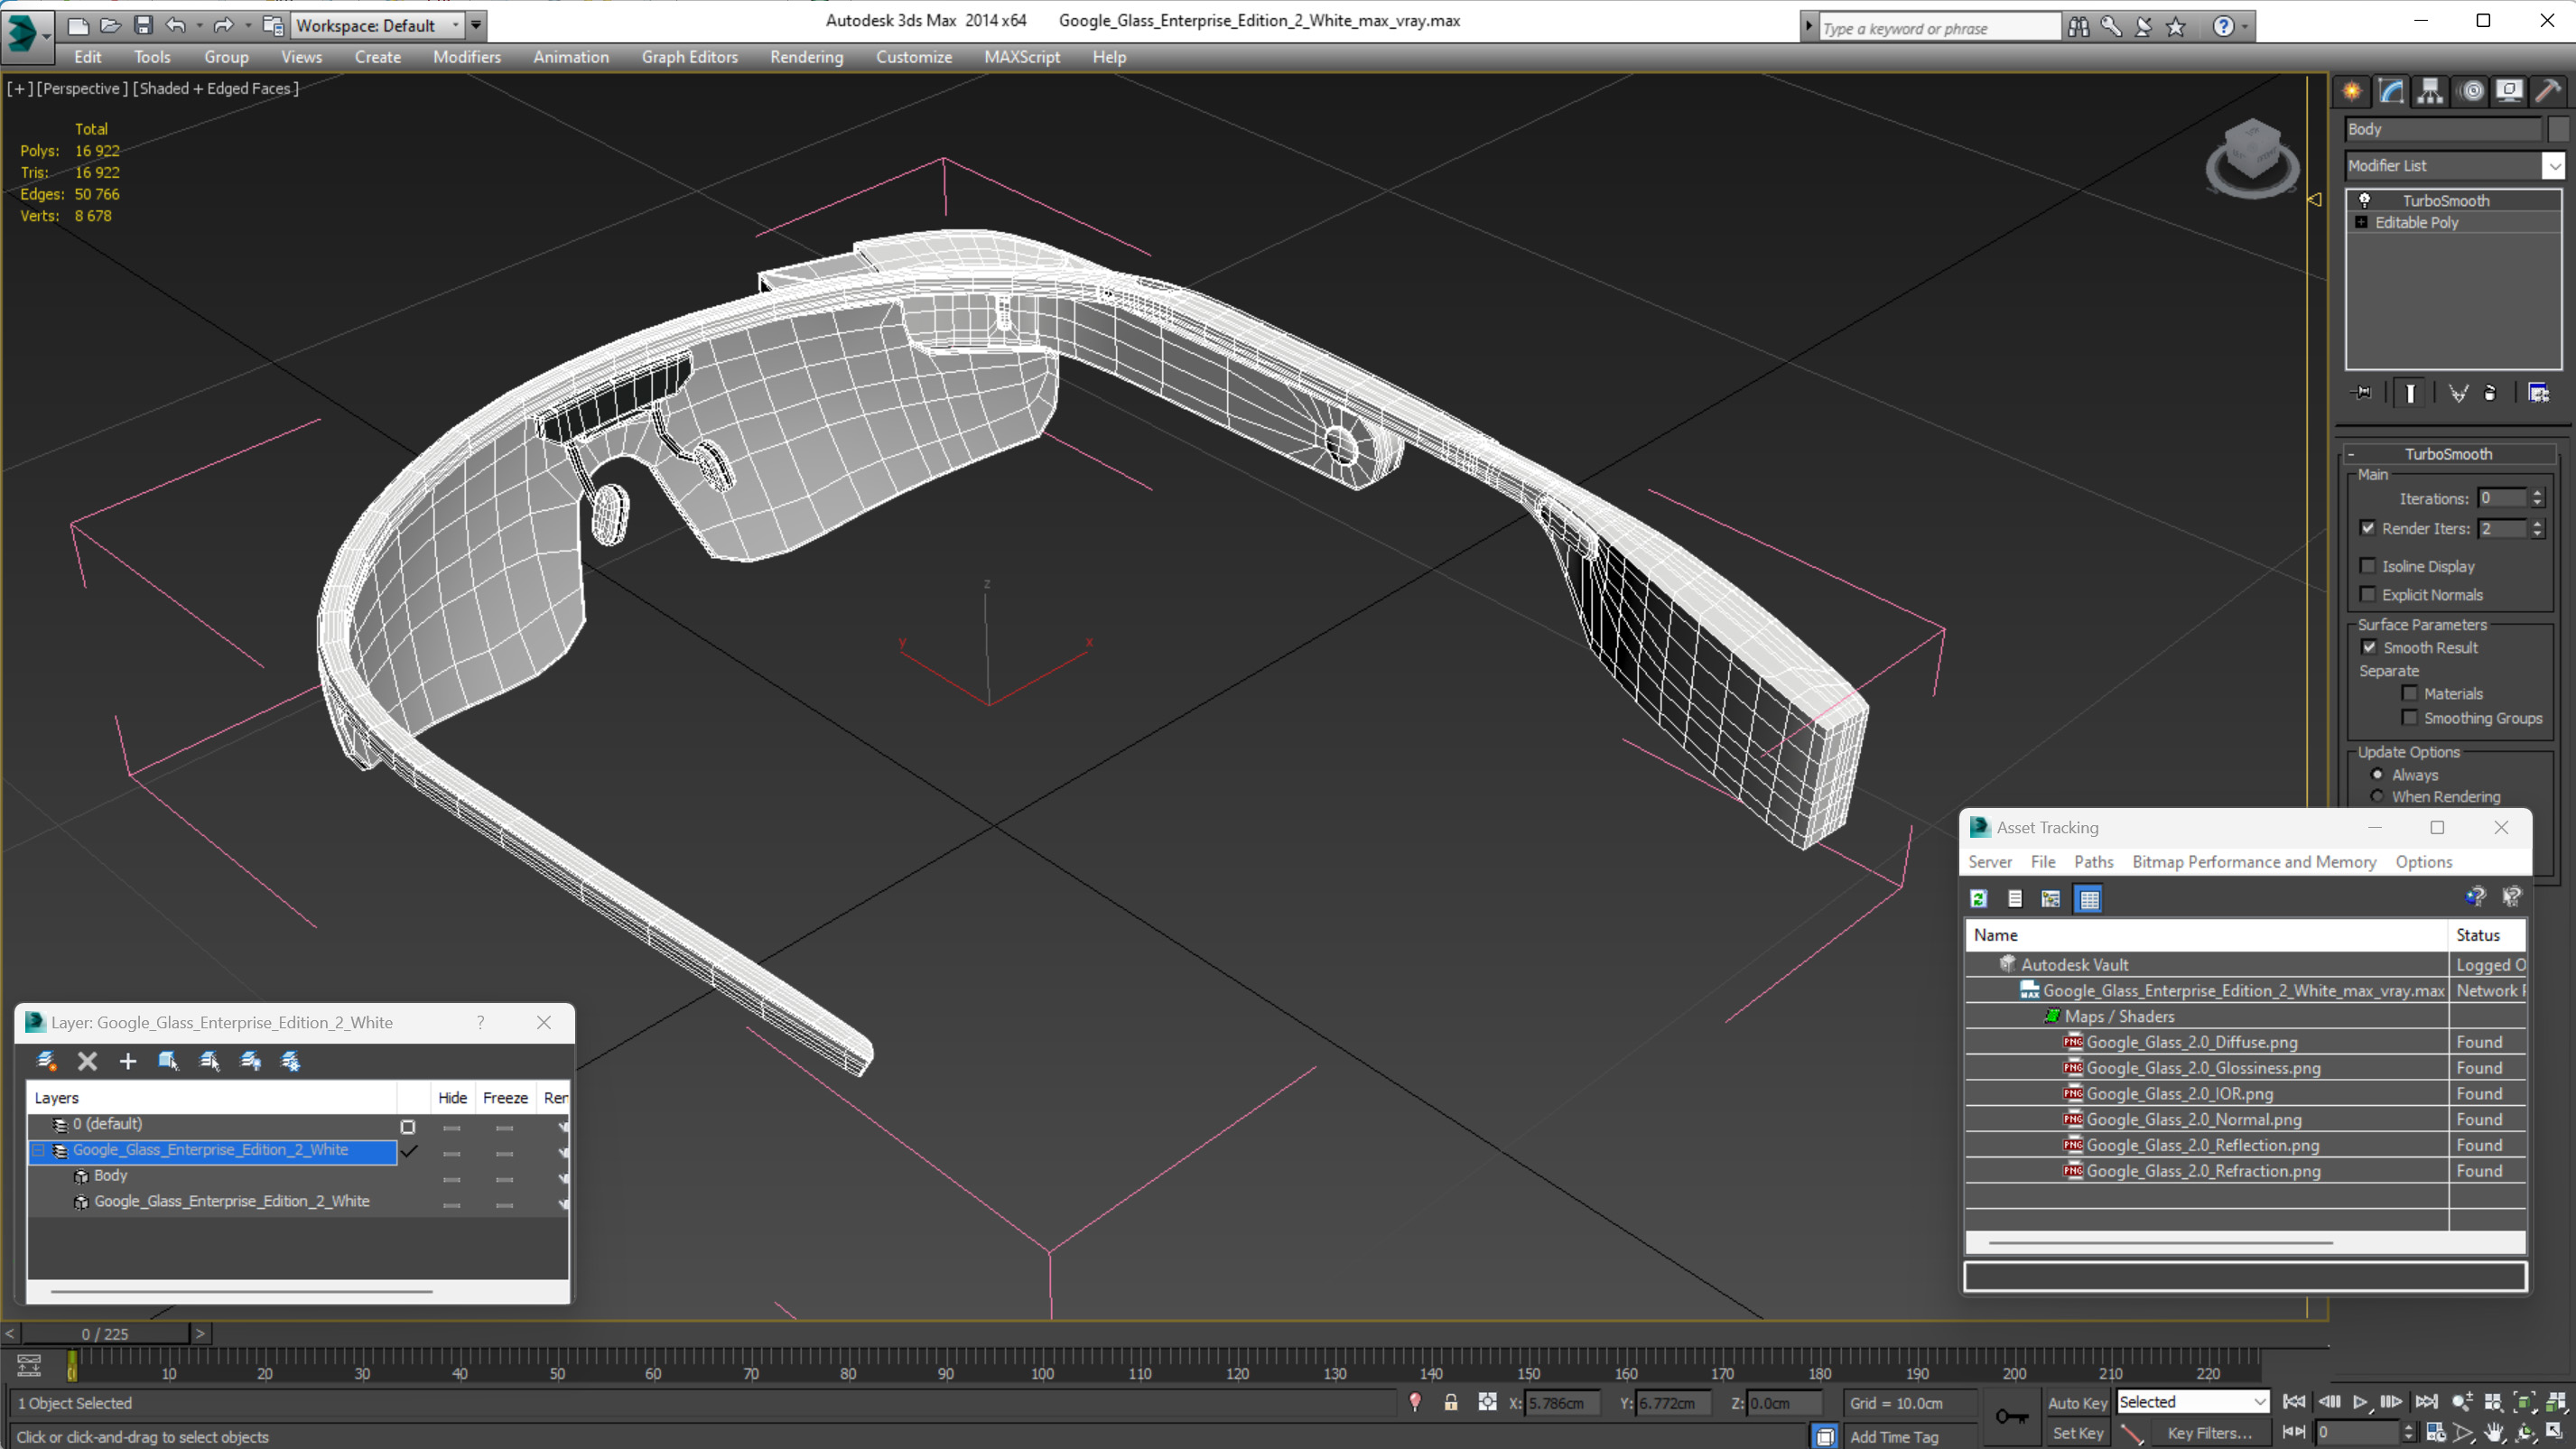Click Make Unique icon under modifier stack
The image size is (2576, 1449).
2457,393
